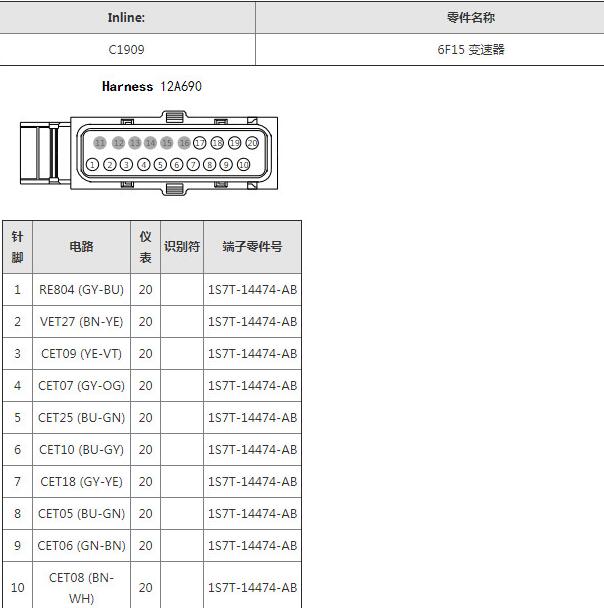Click terminal part number in CET06 row
Image resolution: width=604 pixels, height=608 pixels.
tap(252, 546)
